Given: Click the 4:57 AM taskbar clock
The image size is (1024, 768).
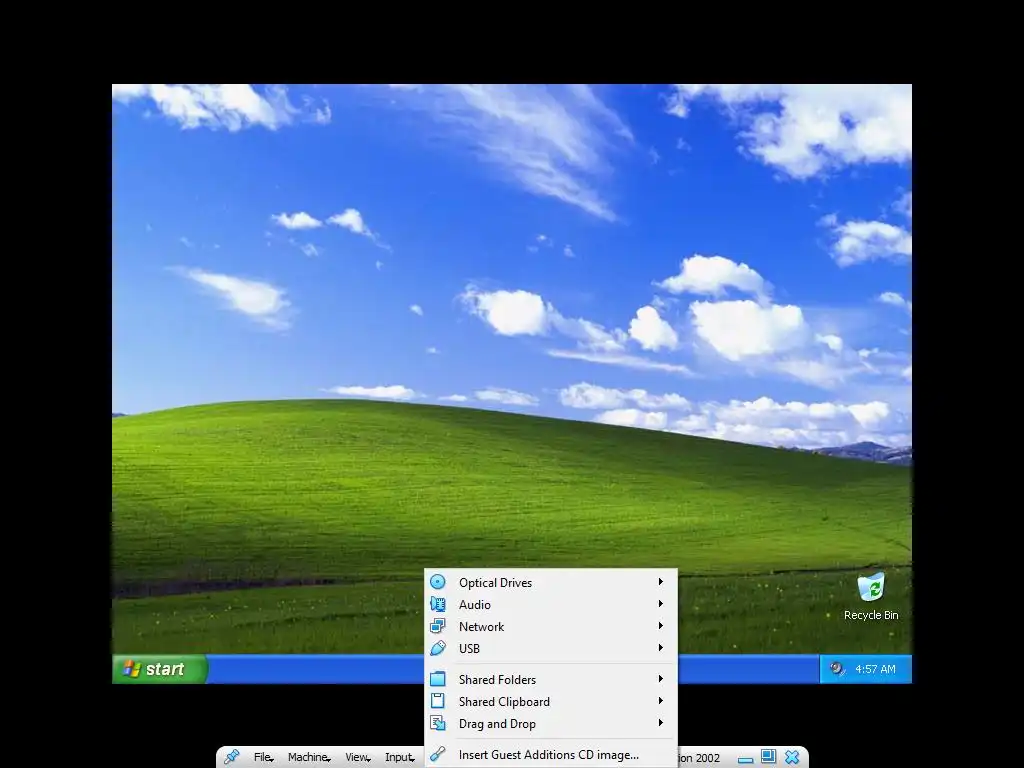Looking at the screenshot, I should click(875, 669).
